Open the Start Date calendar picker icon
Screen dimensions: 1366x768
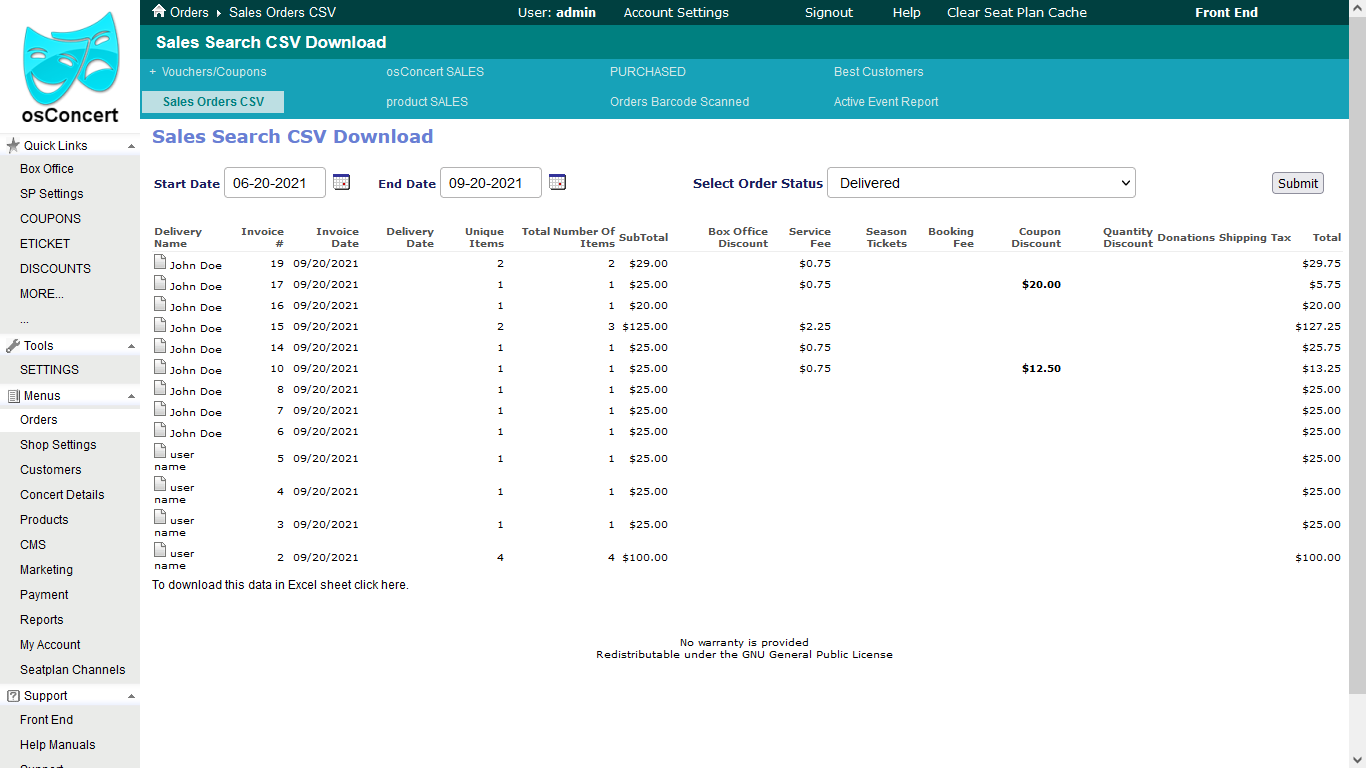point(341,182)
